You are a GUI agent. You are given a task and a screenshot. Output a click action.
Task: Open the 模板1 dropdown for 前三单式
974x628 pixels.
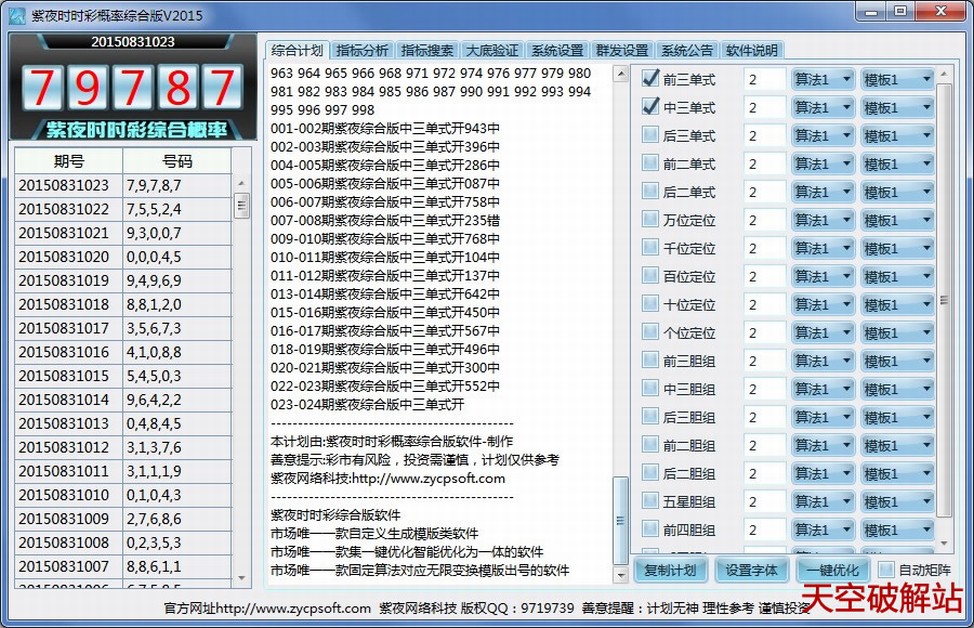[x=897, y=79]
